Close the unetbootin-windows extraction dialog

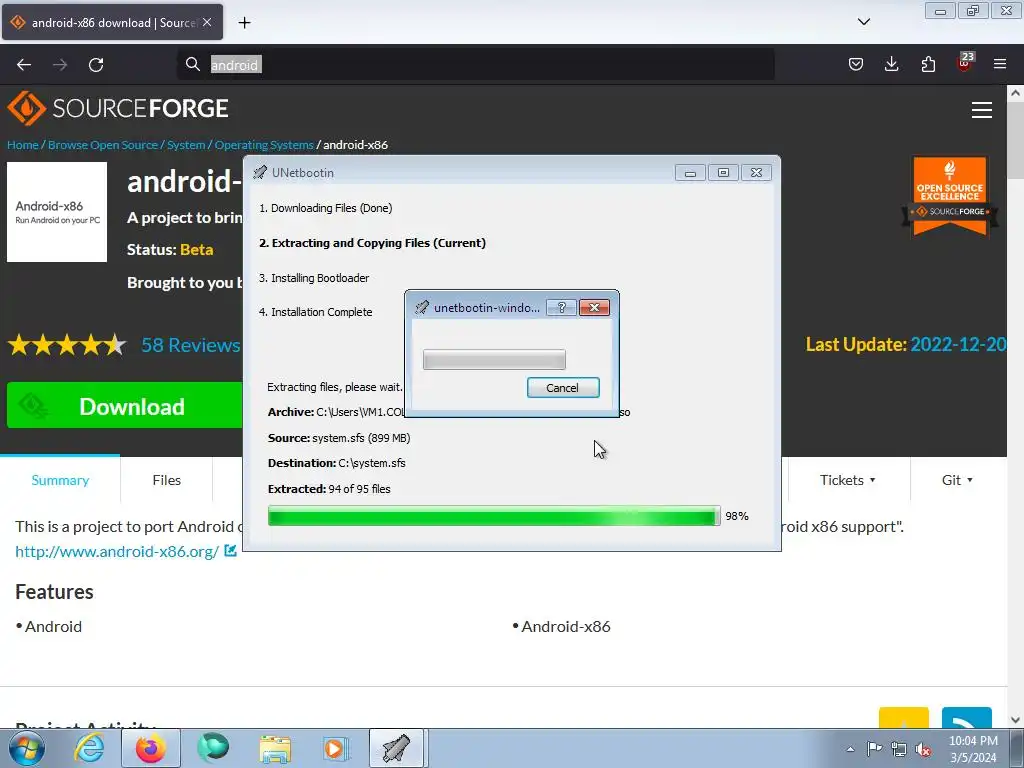click(x=594, y=308)
